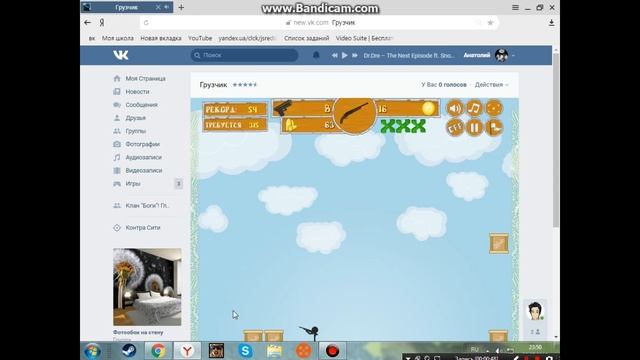The width and height of the screenshot is (640, 360).
Task: Open the Действия dropdown
Action: 491,84
